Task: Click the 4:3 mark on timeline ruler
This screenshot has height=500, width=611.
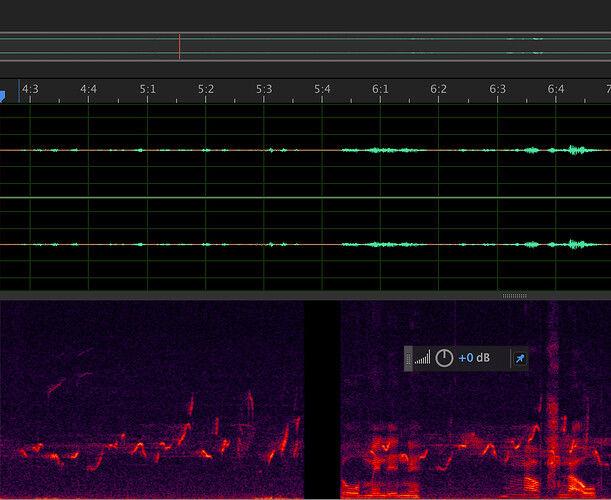Action: tap(30, 89)
